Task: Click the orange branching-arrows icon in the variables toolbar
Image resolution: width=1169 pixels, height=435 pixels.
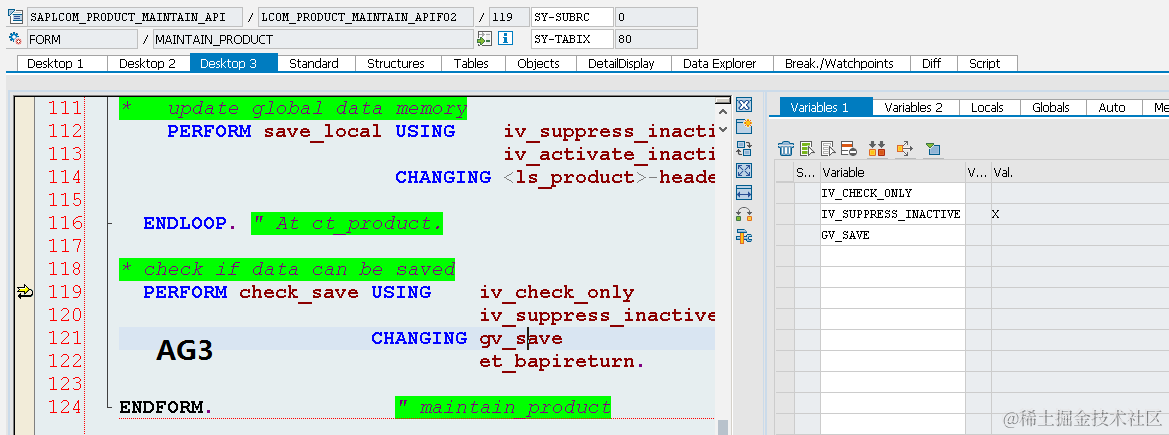Action: pyautogui.click(x=904, y=148)
